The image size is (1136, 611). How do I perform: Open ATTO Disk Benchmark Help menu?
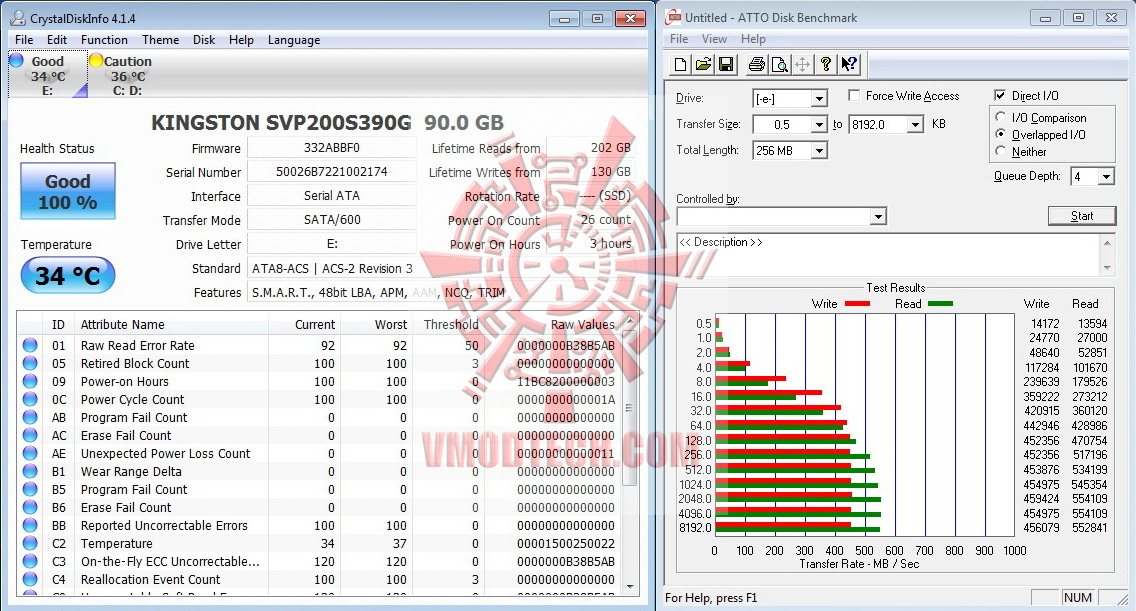click(753, 39)
